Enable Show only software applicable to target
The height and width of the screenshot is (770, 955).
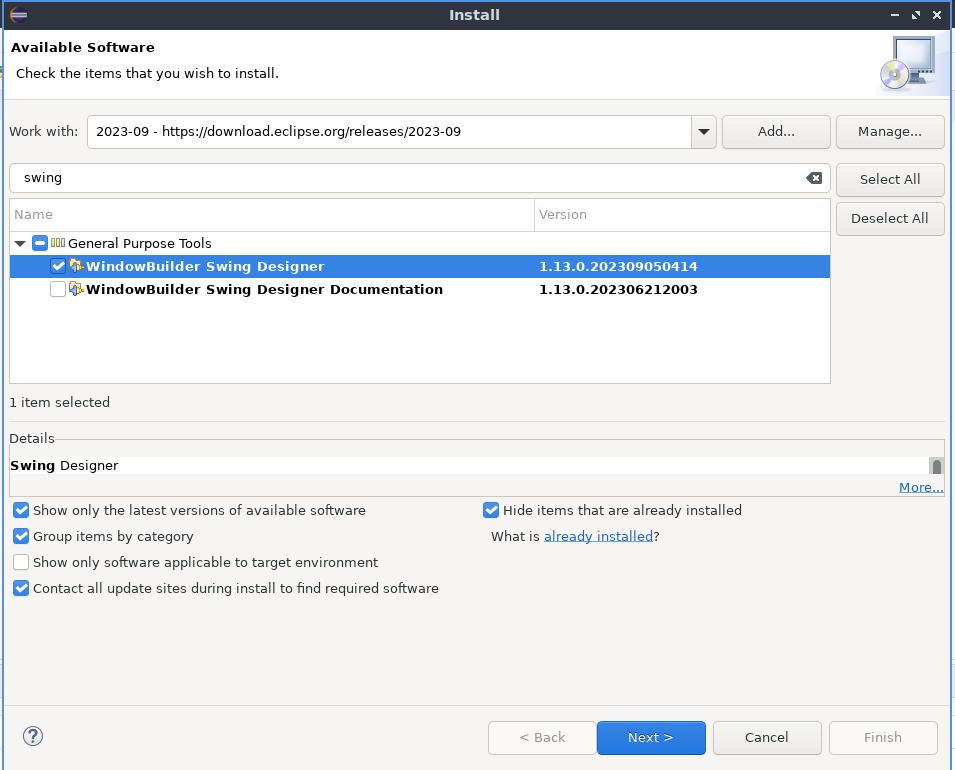point(21,562)
